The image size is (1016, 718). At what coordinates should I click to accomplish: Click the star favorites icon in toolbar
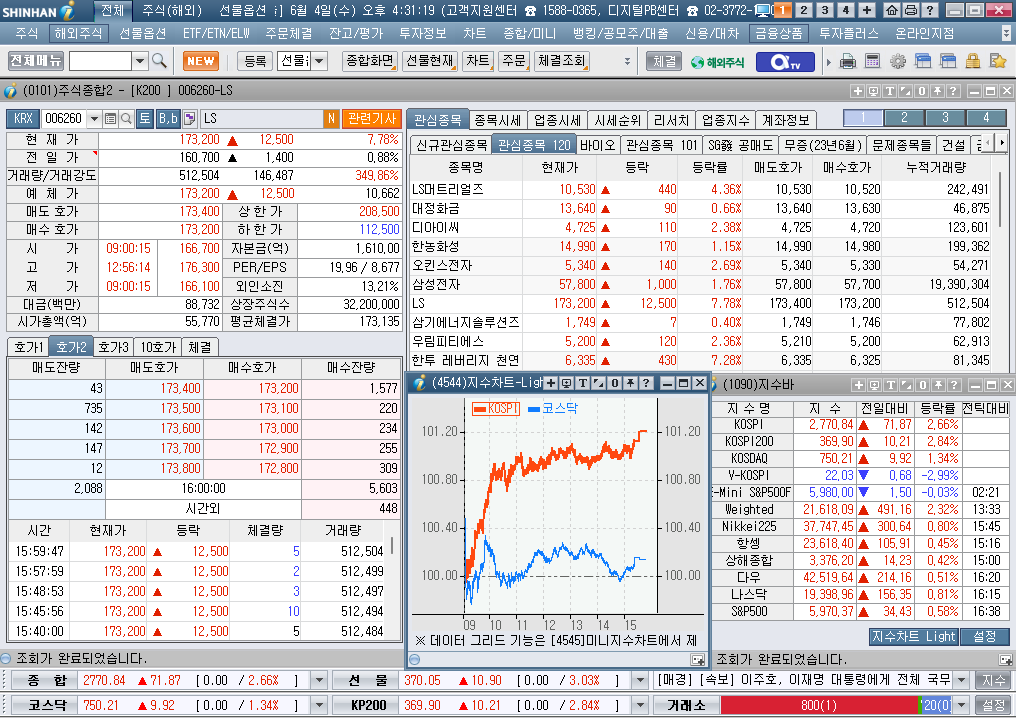click(998, 62)
